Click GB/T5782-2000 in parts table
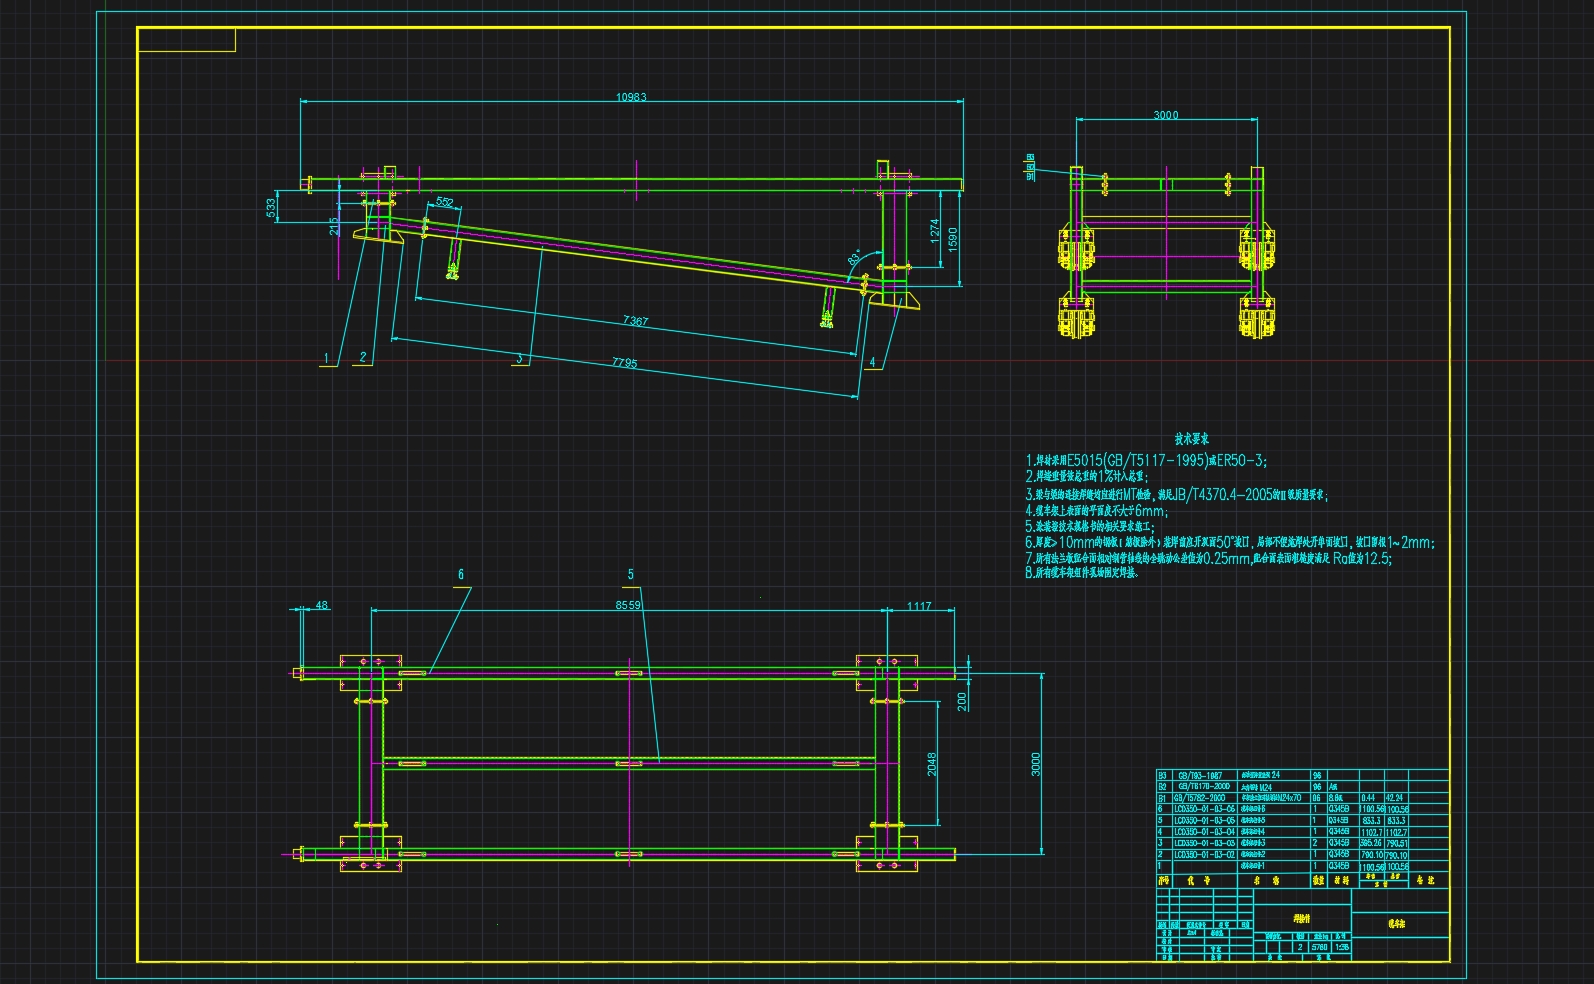 1199,798
